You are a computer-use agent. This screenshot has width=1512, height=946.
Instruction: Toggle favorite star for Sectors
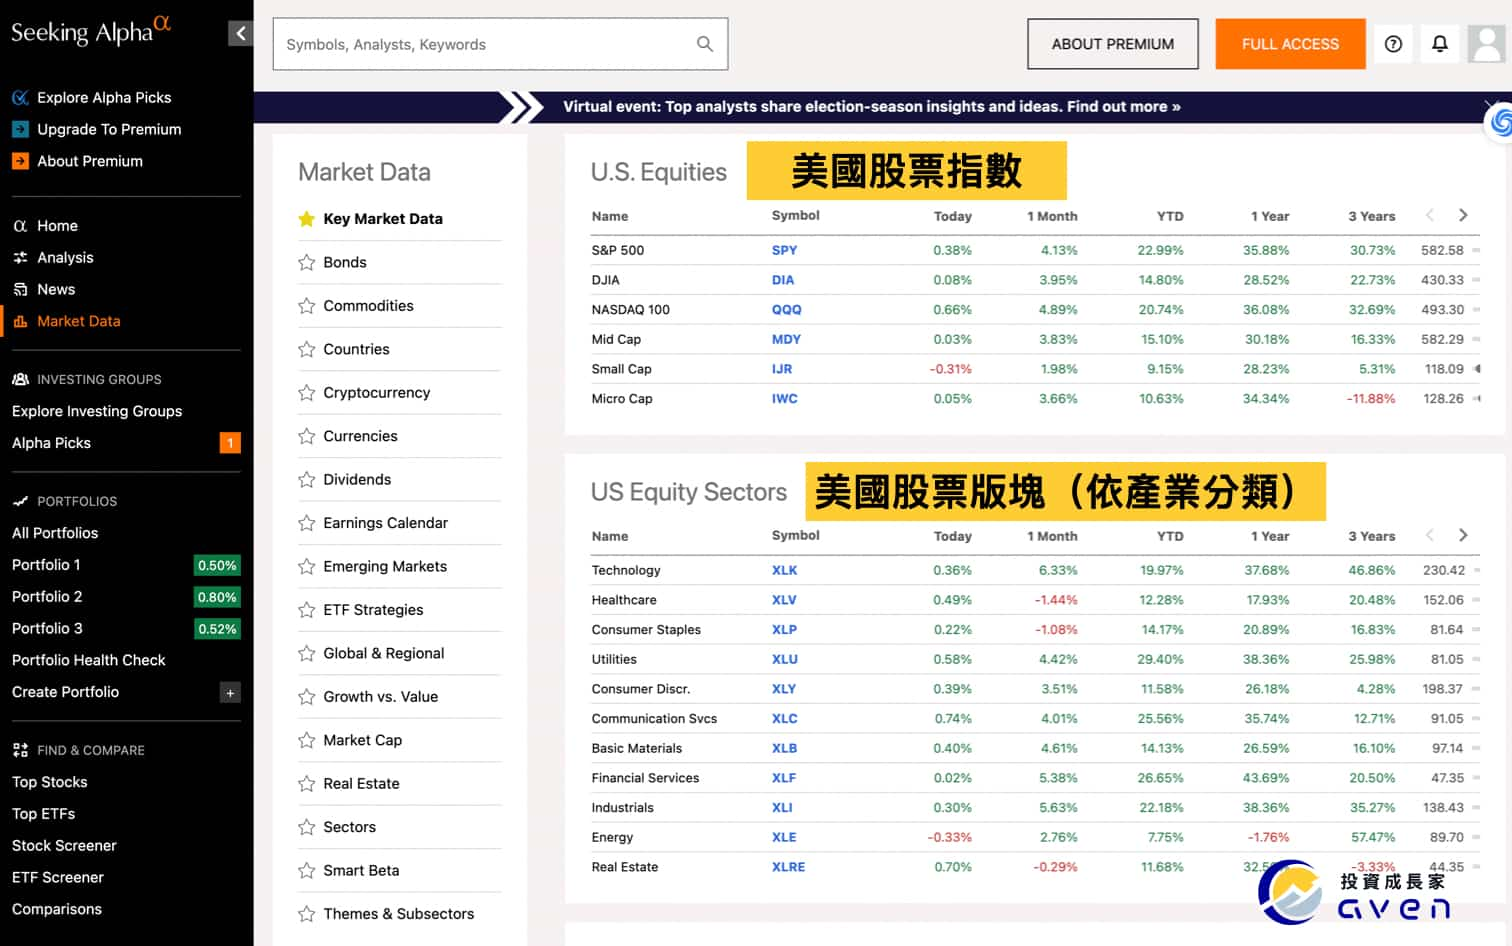click(x=306, y=827)
